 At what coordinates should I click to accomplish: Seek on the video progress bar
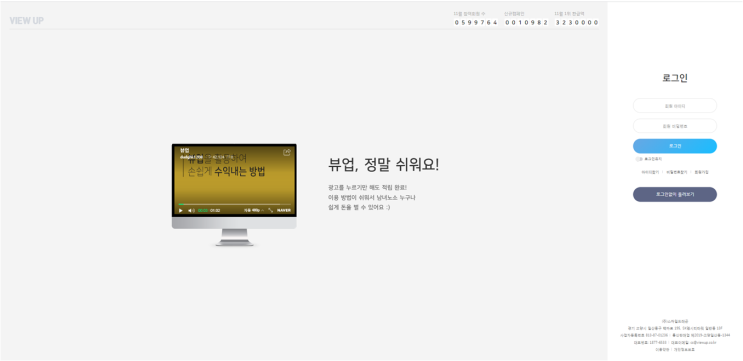(x=235, y=204)
